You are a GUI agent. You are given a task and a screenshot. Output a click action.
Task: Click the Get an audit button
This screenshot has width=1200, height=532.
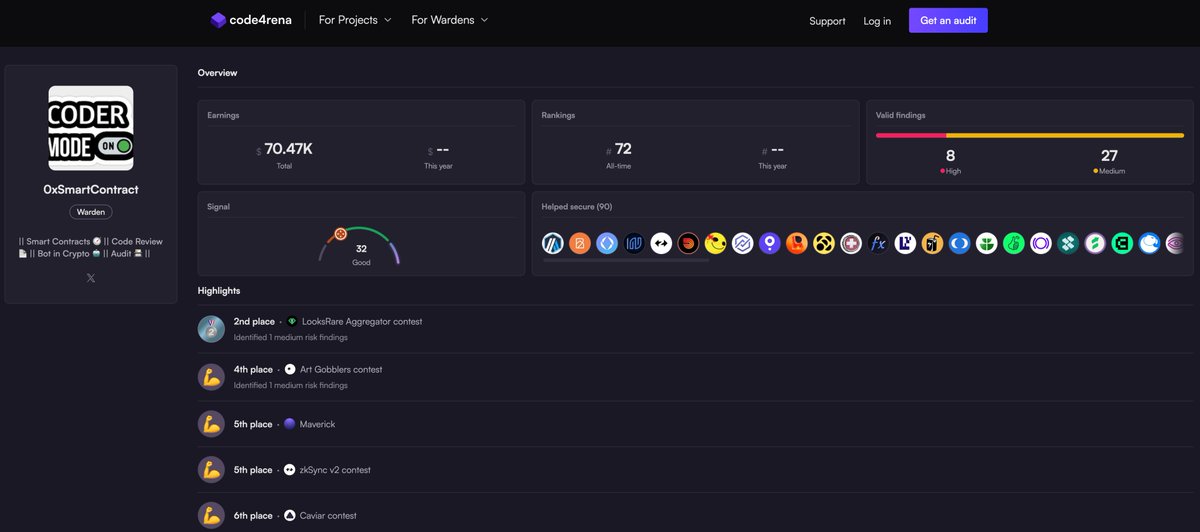point(948,20)
